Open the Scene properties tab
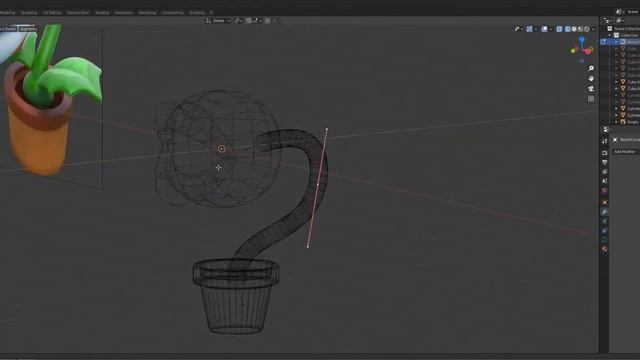This screenshot has height=360, width=640. click(x=604, y=181)
